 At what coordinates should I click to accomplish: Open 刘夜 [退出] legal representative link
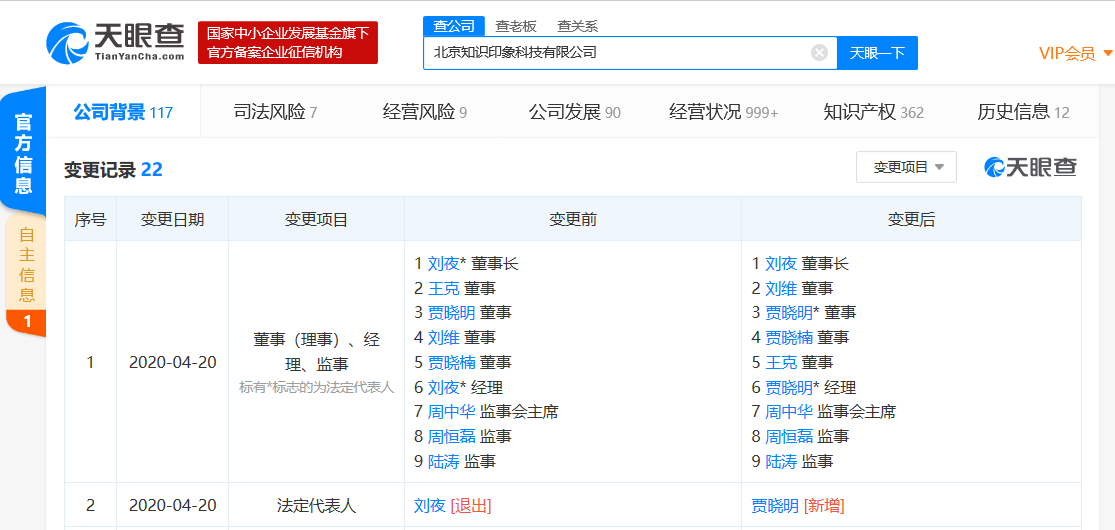(x=430, y=505)
